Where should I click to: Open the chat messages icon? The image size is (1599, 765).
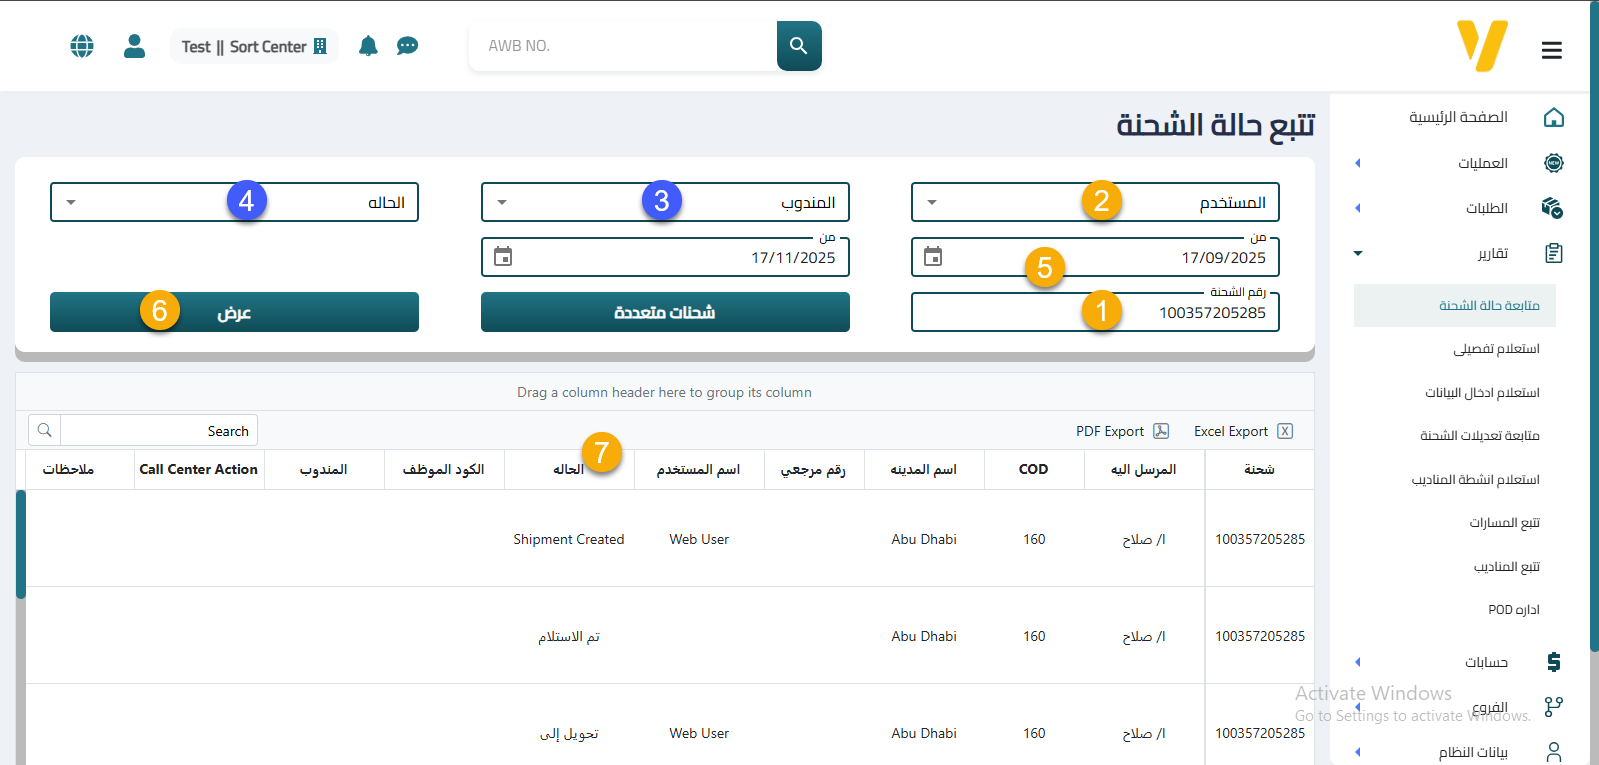407,46
